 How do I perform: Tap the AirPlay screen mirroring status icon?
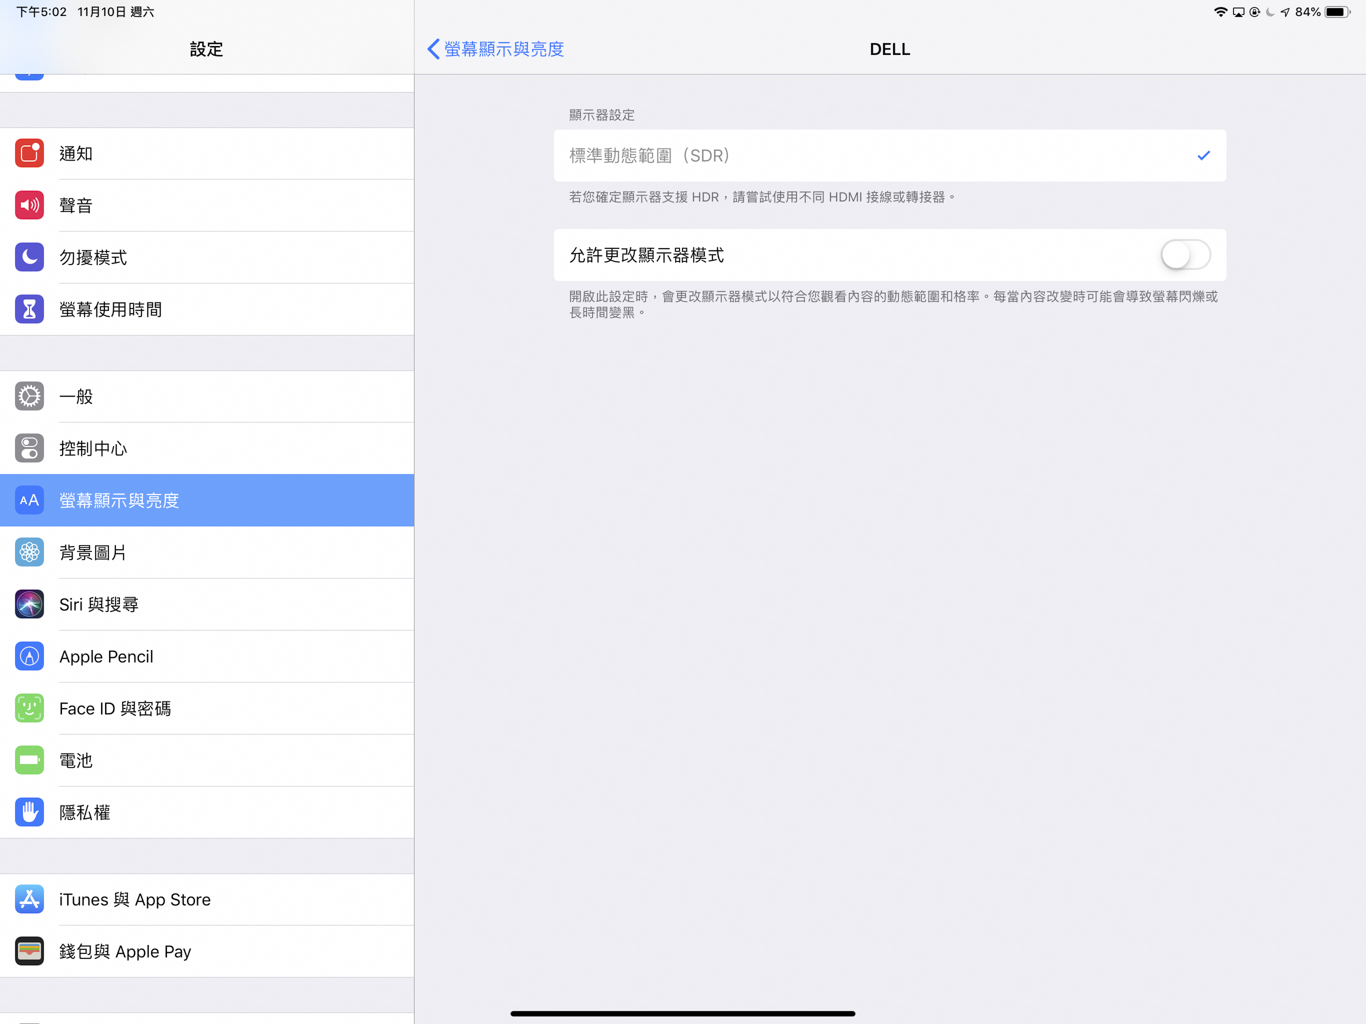tap(1238, 12)
